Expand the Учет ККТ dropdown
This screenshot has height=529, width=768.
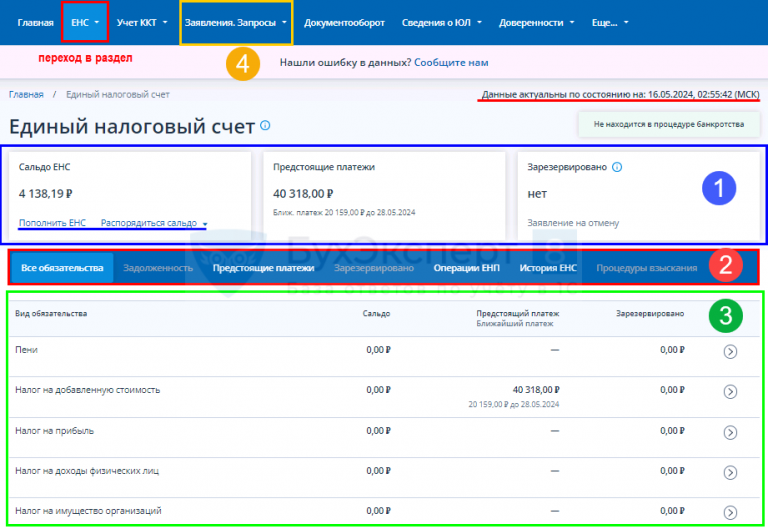tap(142, 23)
